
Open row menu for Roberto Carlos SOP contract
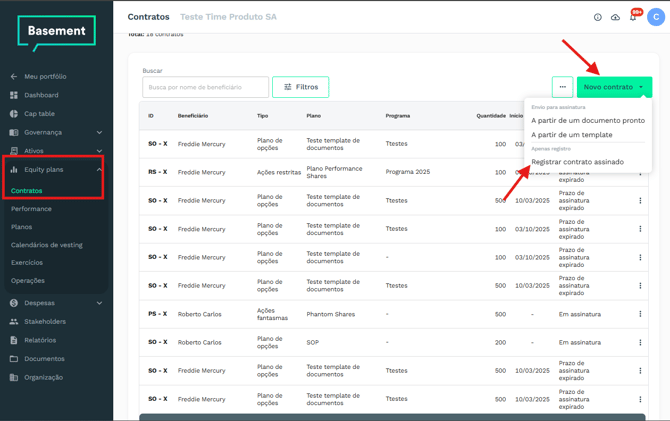coord(640,342)
